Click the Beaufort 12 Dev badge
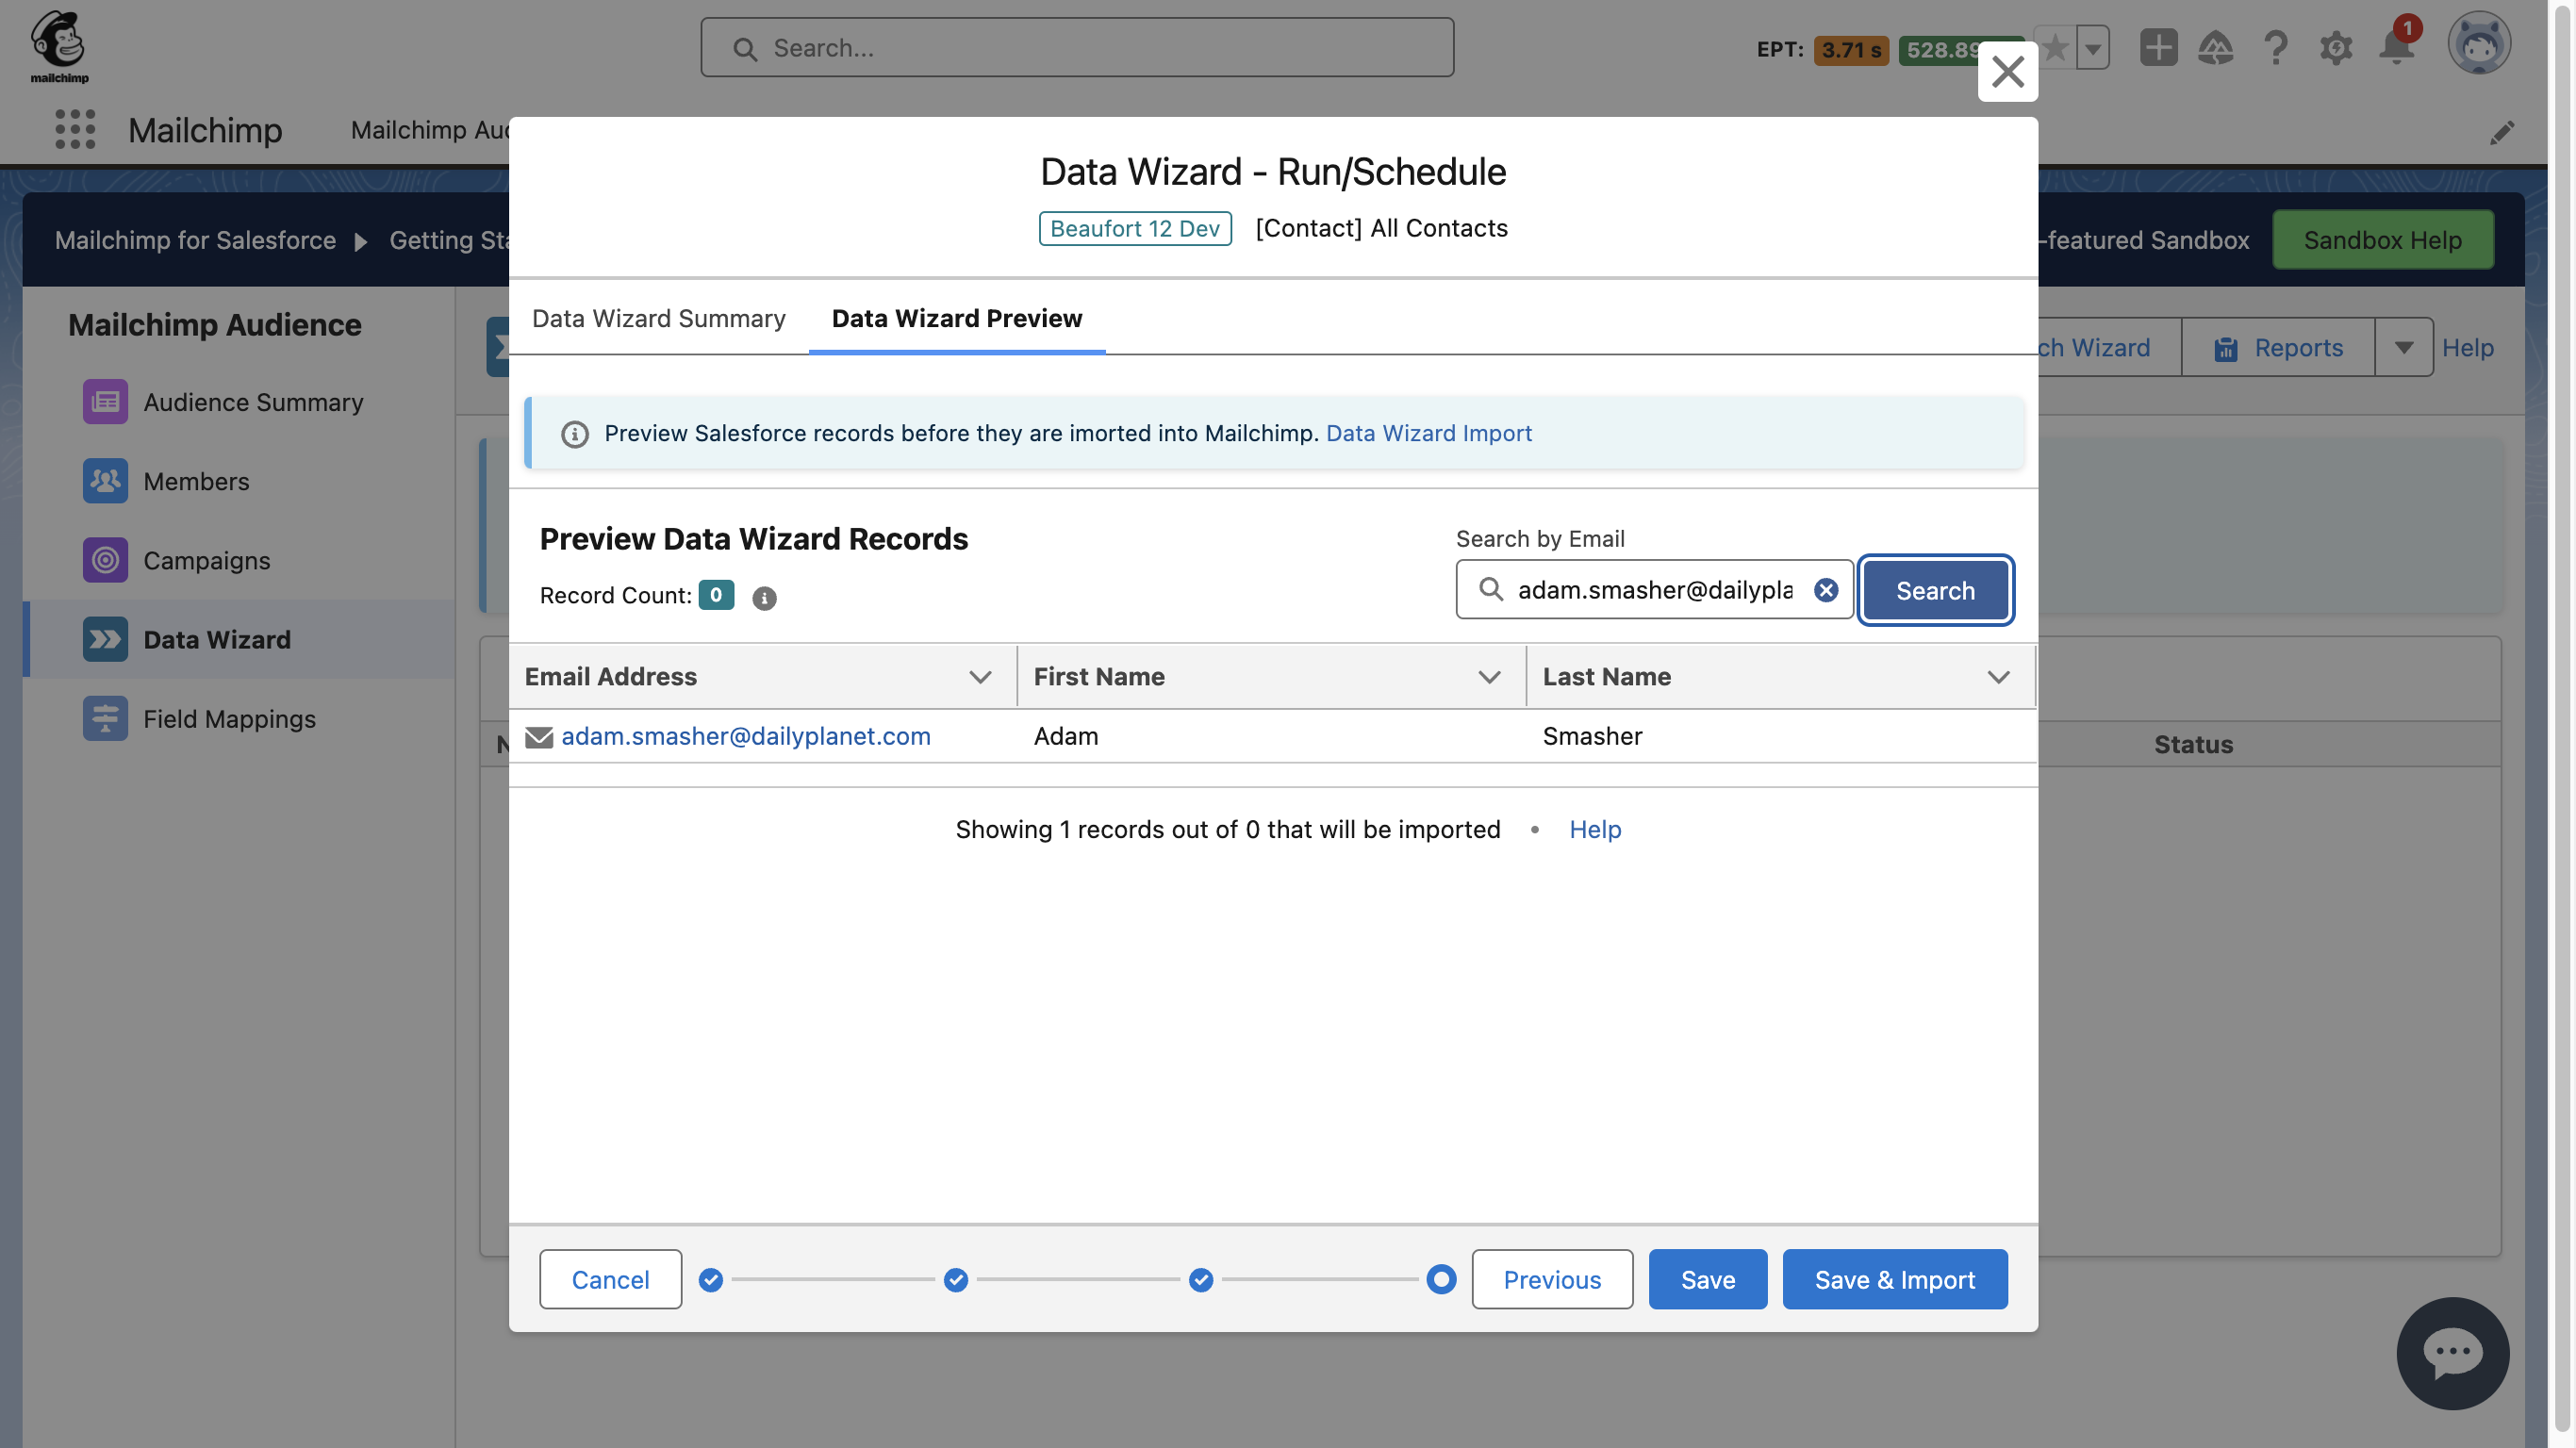This screenshot has height=1448, width=2576. pyautogui.click(x=1135, y=228)
